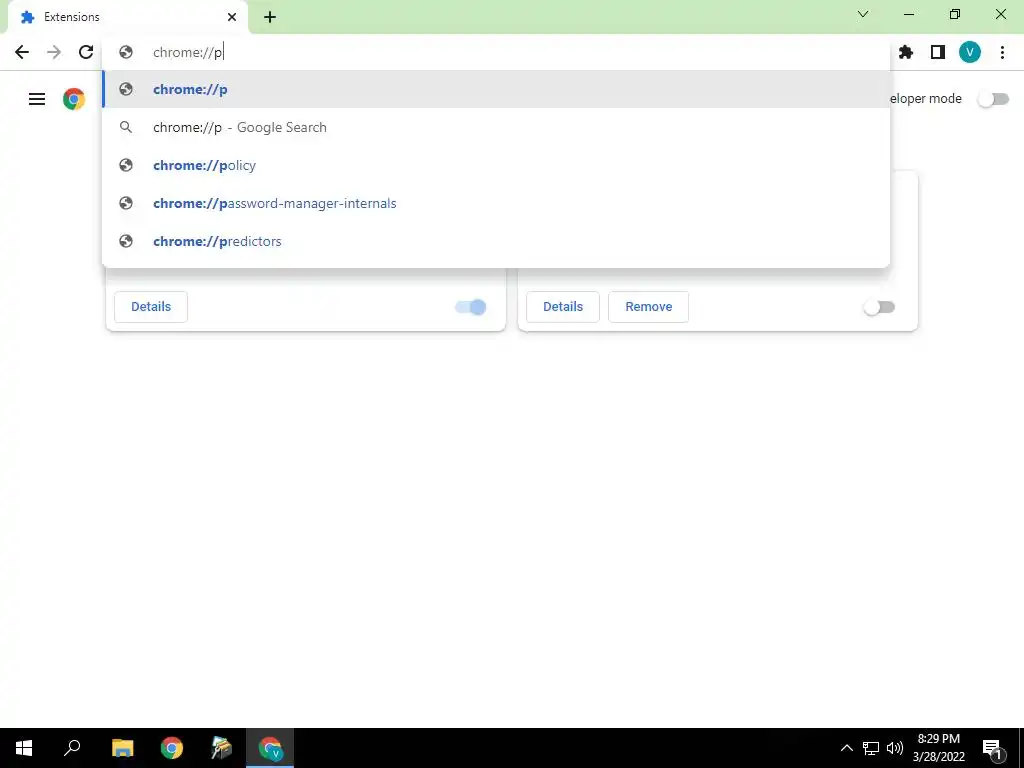This screenshot has height=768, width=1024.
Task: Enable the second extension's toggle
Action: pos(879,307)
